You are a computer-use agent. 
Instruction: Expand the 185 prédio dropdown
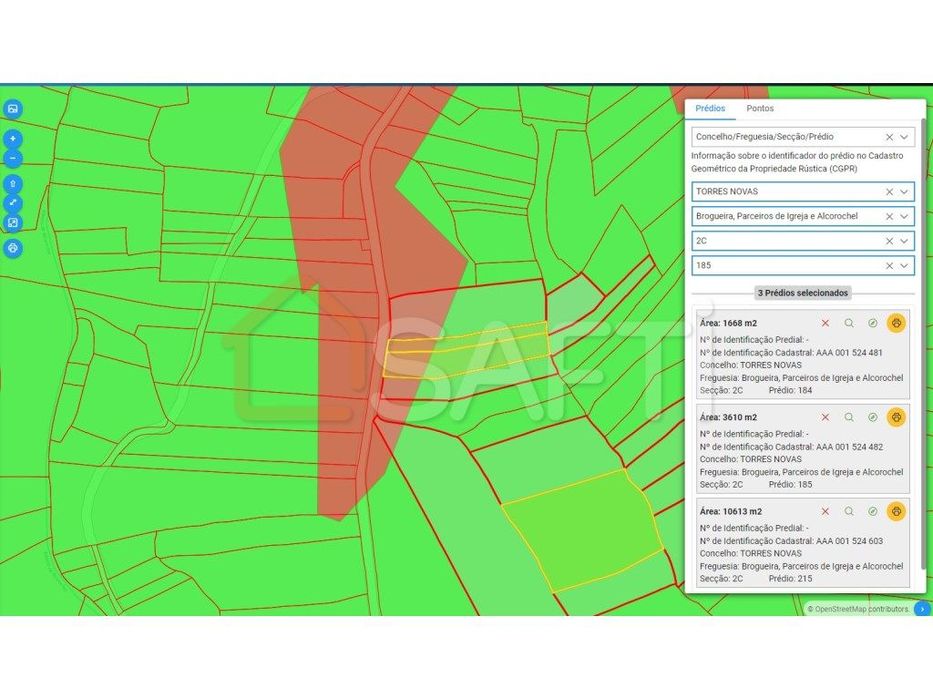pos(904,266)
